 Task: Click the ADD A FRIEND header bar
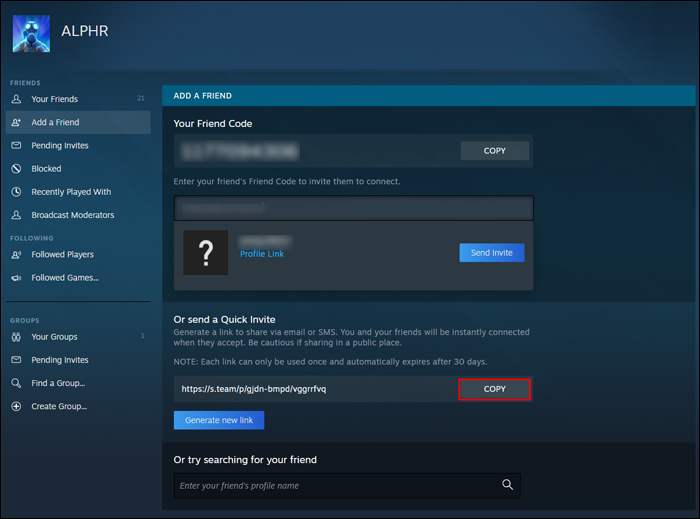click(x=429, y=95)
